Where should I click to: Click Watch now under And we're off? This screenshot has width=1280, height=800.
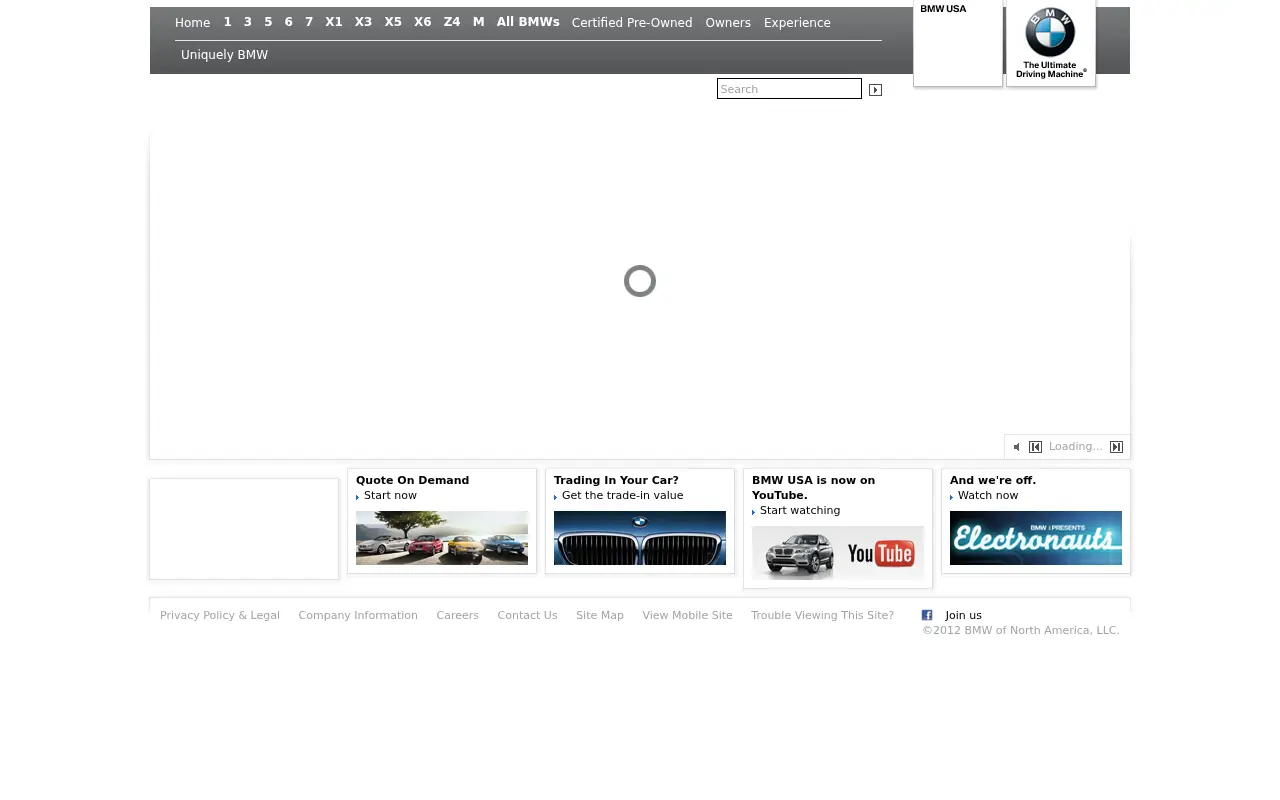click(x=988, y=496)
